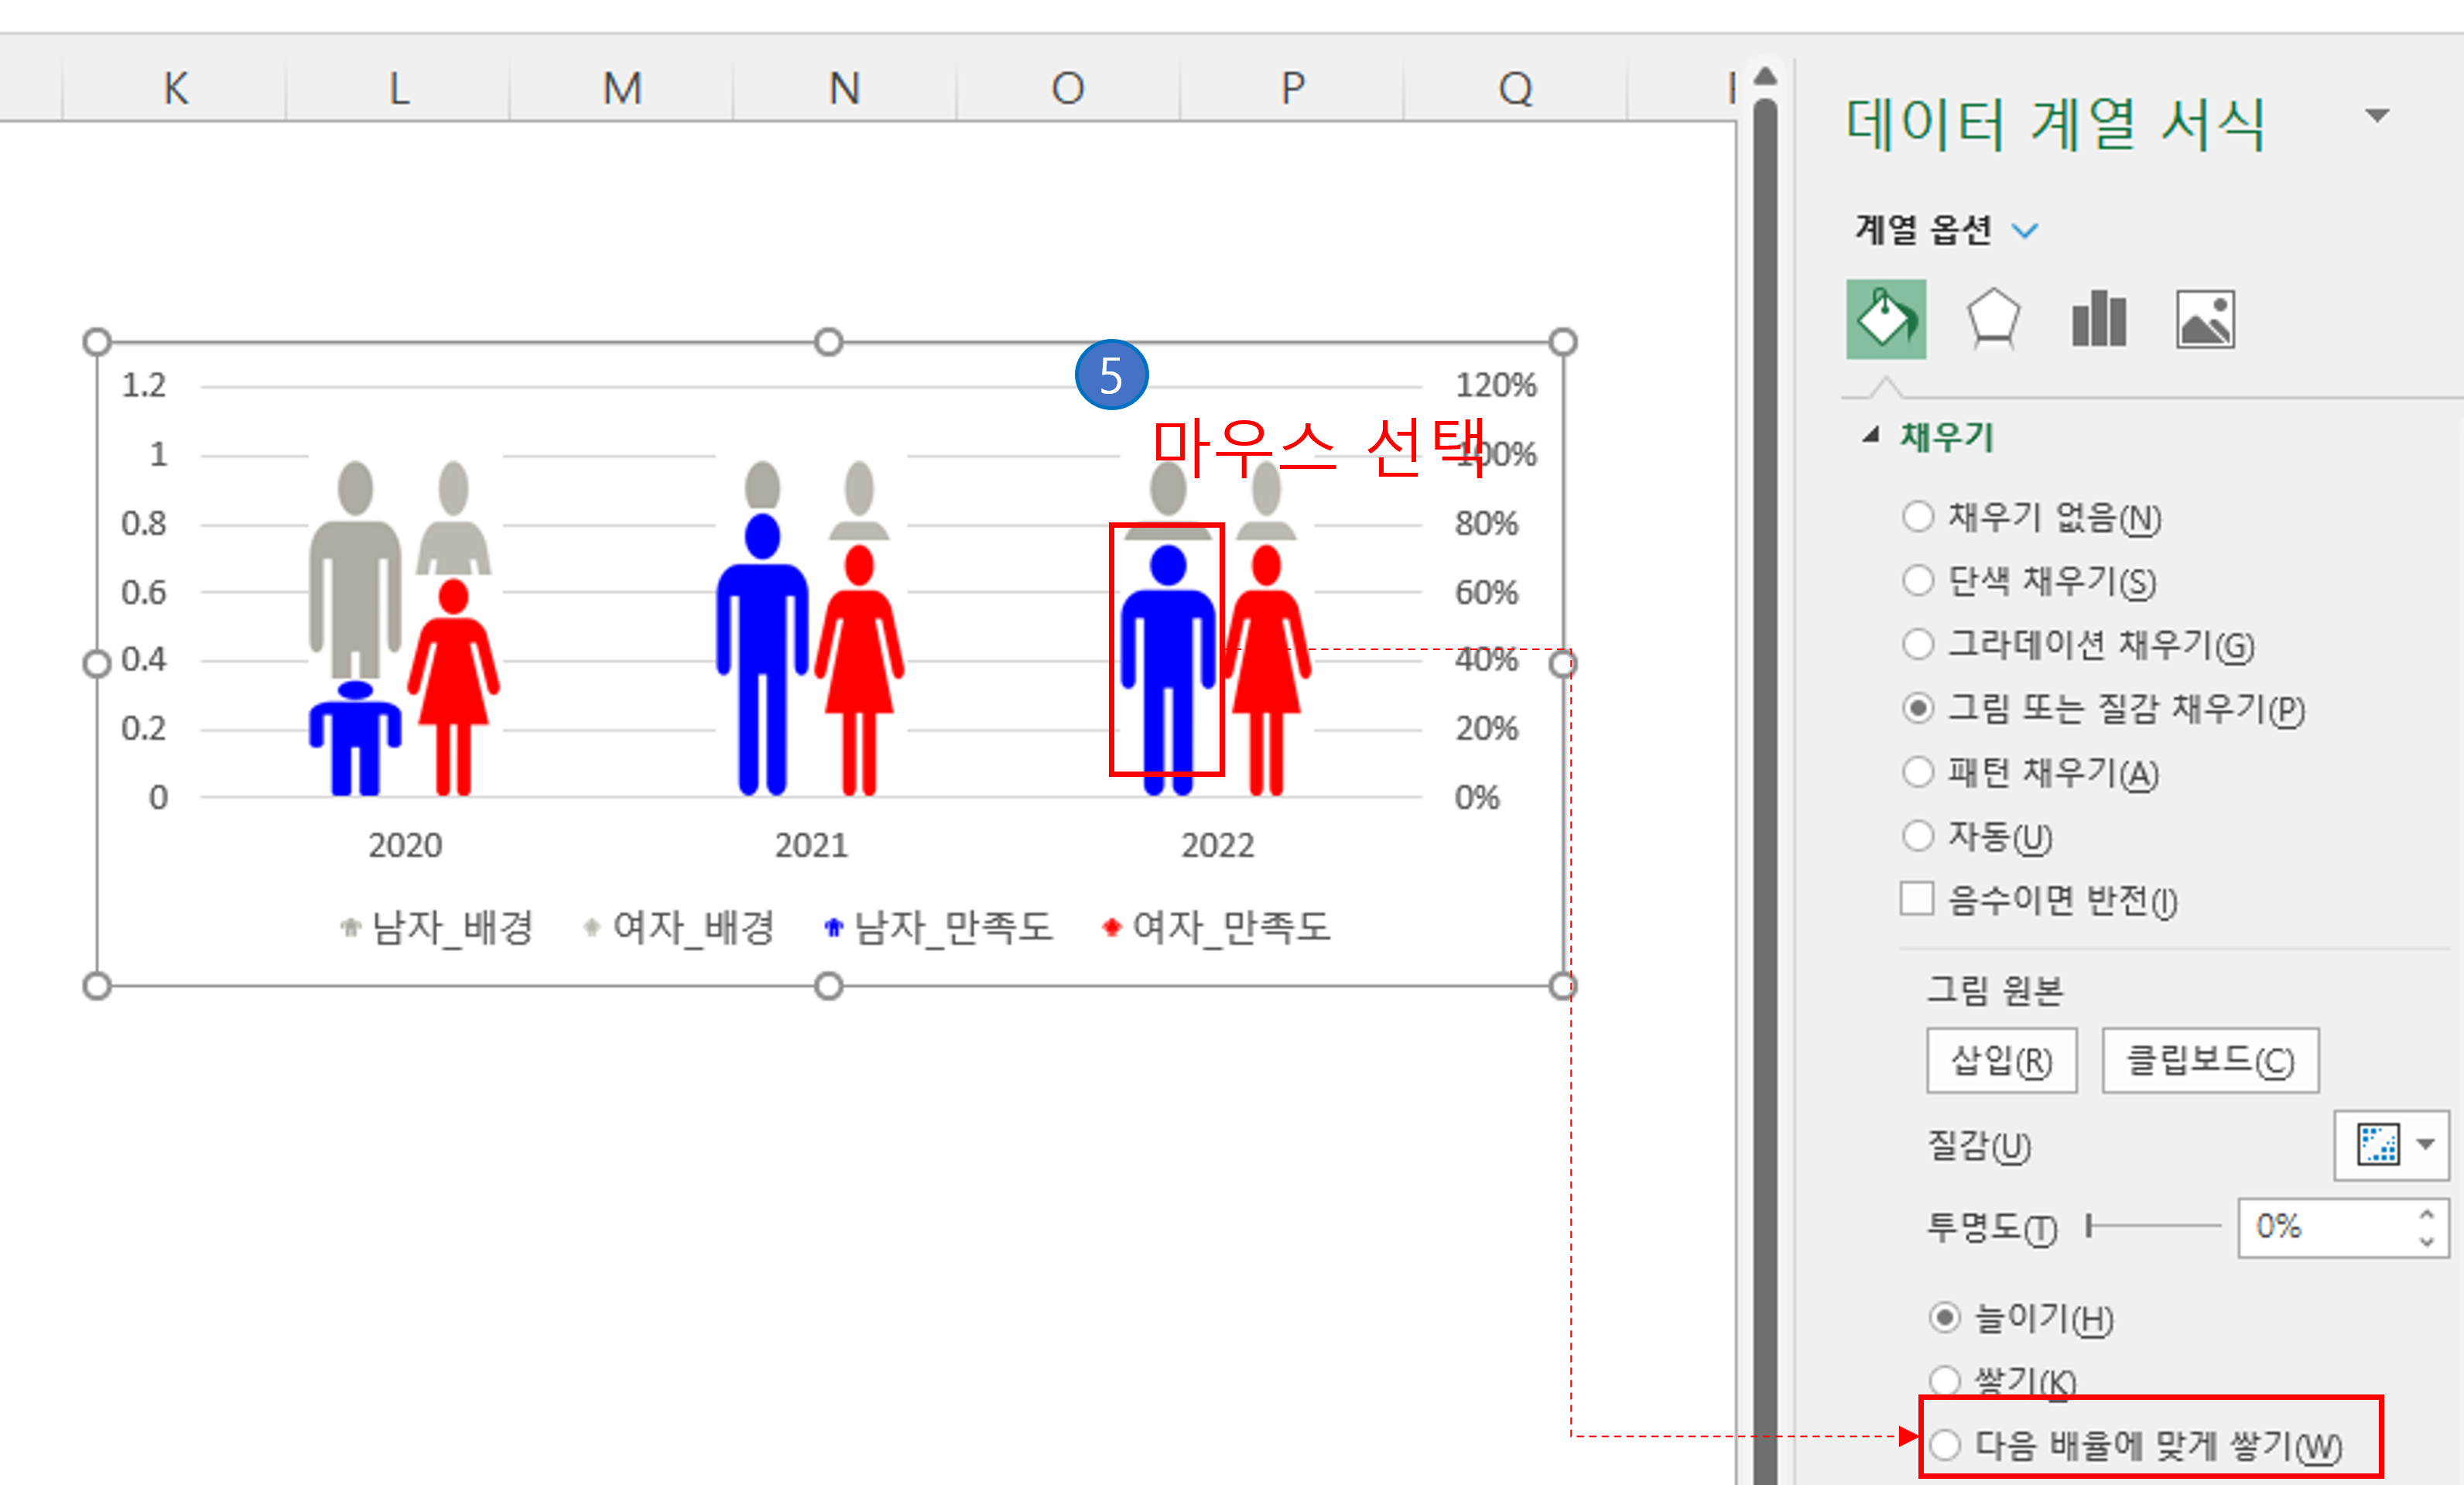
Task: Select 다음 배율에 맞게 쌓기 option
Action: (1945, 1445)
